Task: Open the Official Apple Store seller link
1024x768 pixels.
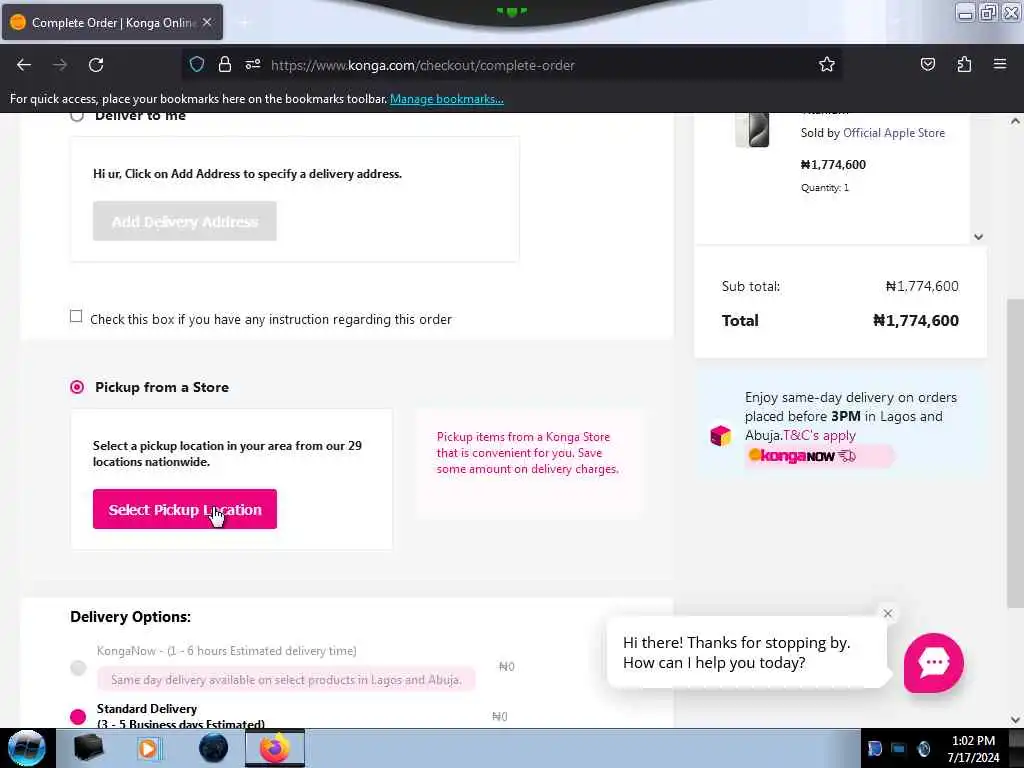Action: [x=894, y=133]
